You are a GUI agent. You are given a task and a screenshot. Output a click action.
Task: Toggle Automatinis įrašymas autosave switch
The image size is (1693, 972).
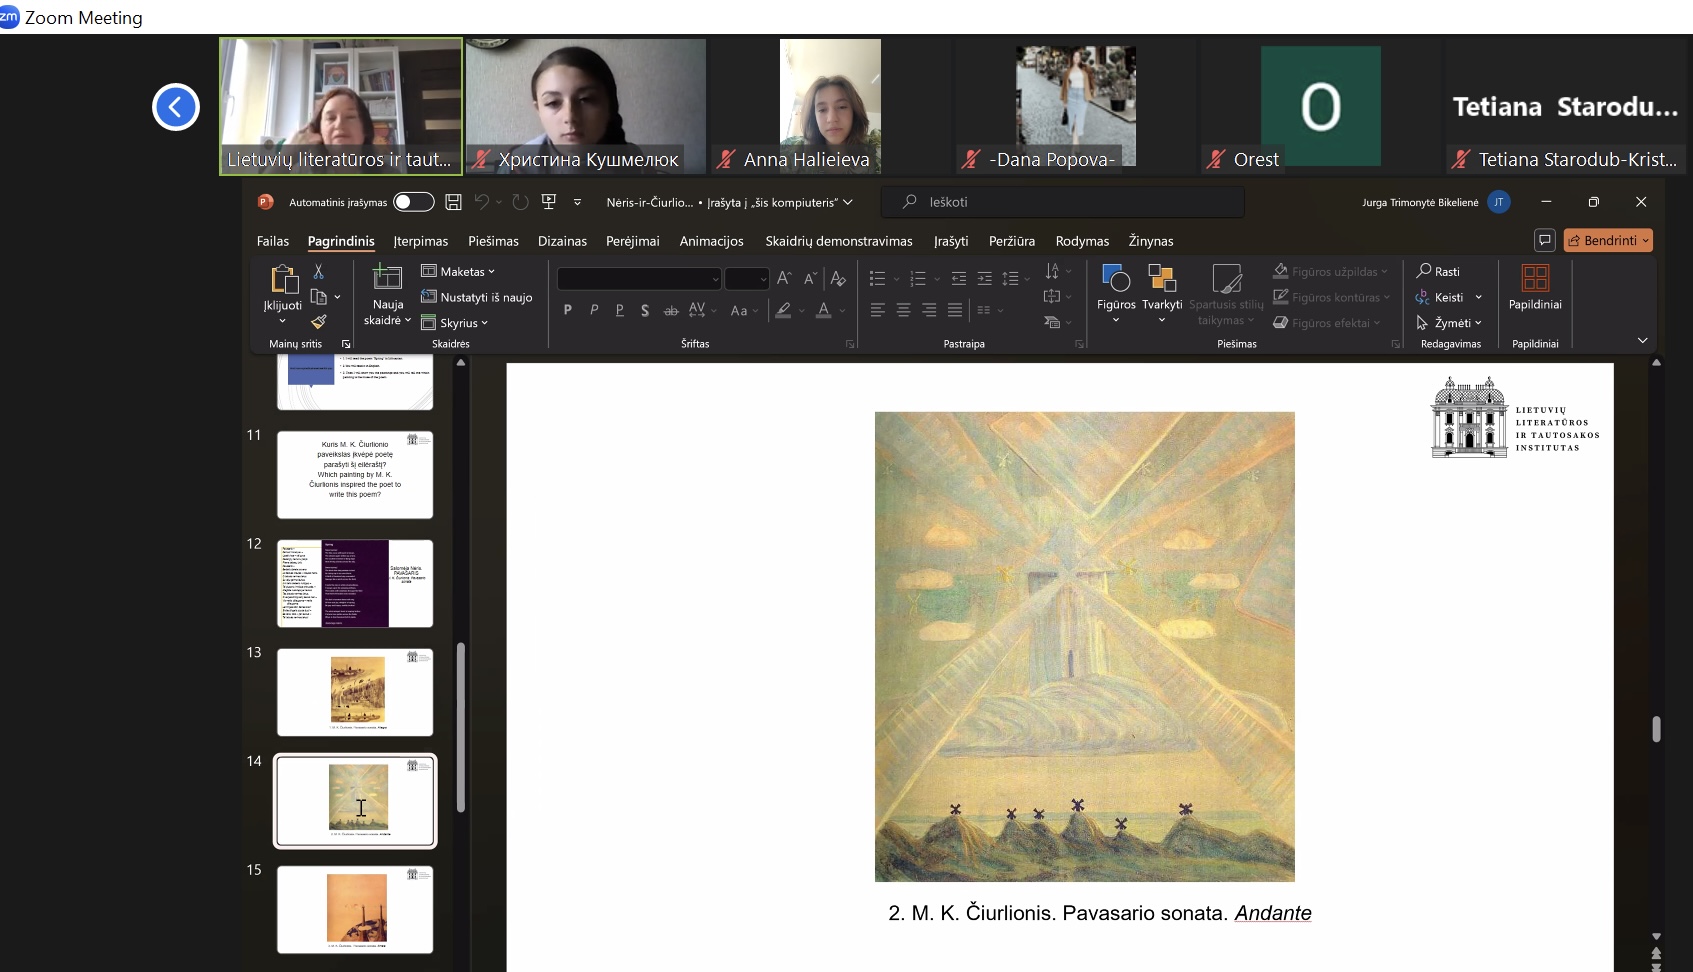pos(414,202)
